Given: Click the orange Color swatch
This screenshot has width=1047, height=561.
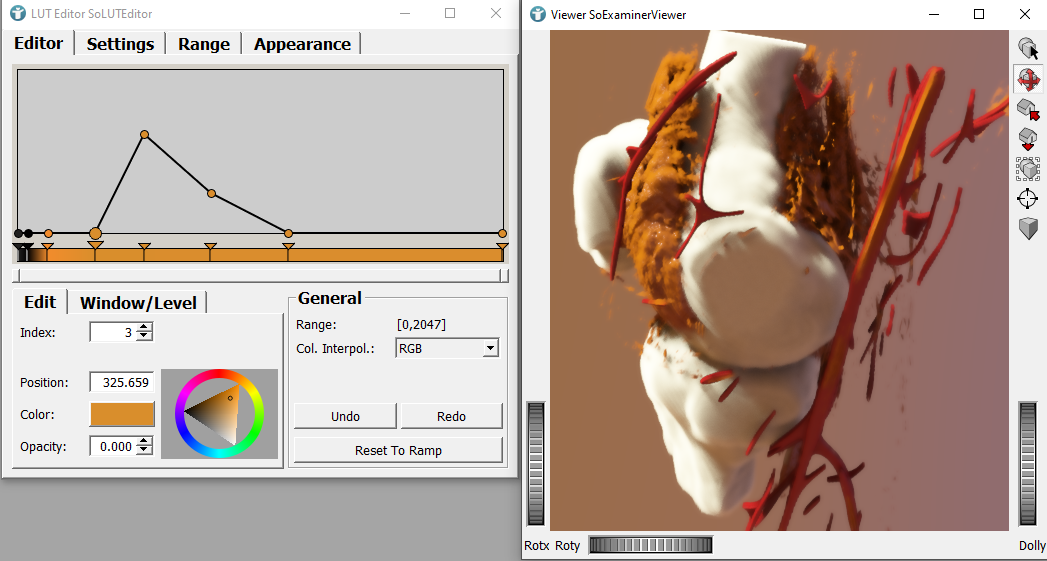Looking at the screenshot, I should pos(122,415).
